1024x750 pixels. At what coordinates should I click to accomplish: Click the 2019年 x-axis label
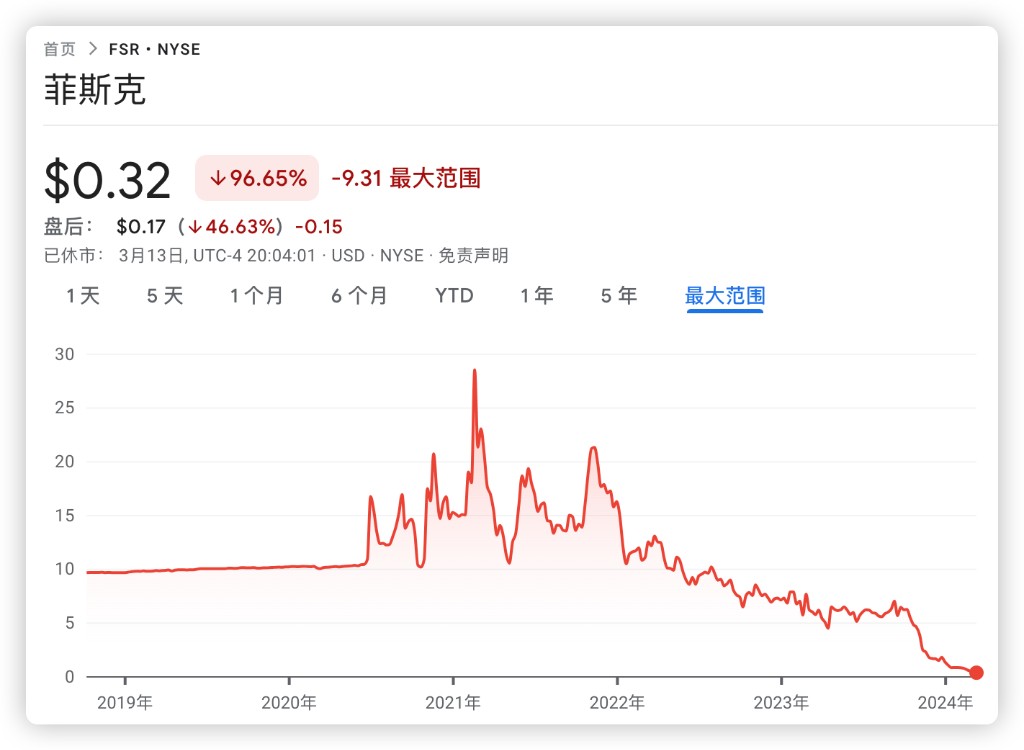[125, 703]
